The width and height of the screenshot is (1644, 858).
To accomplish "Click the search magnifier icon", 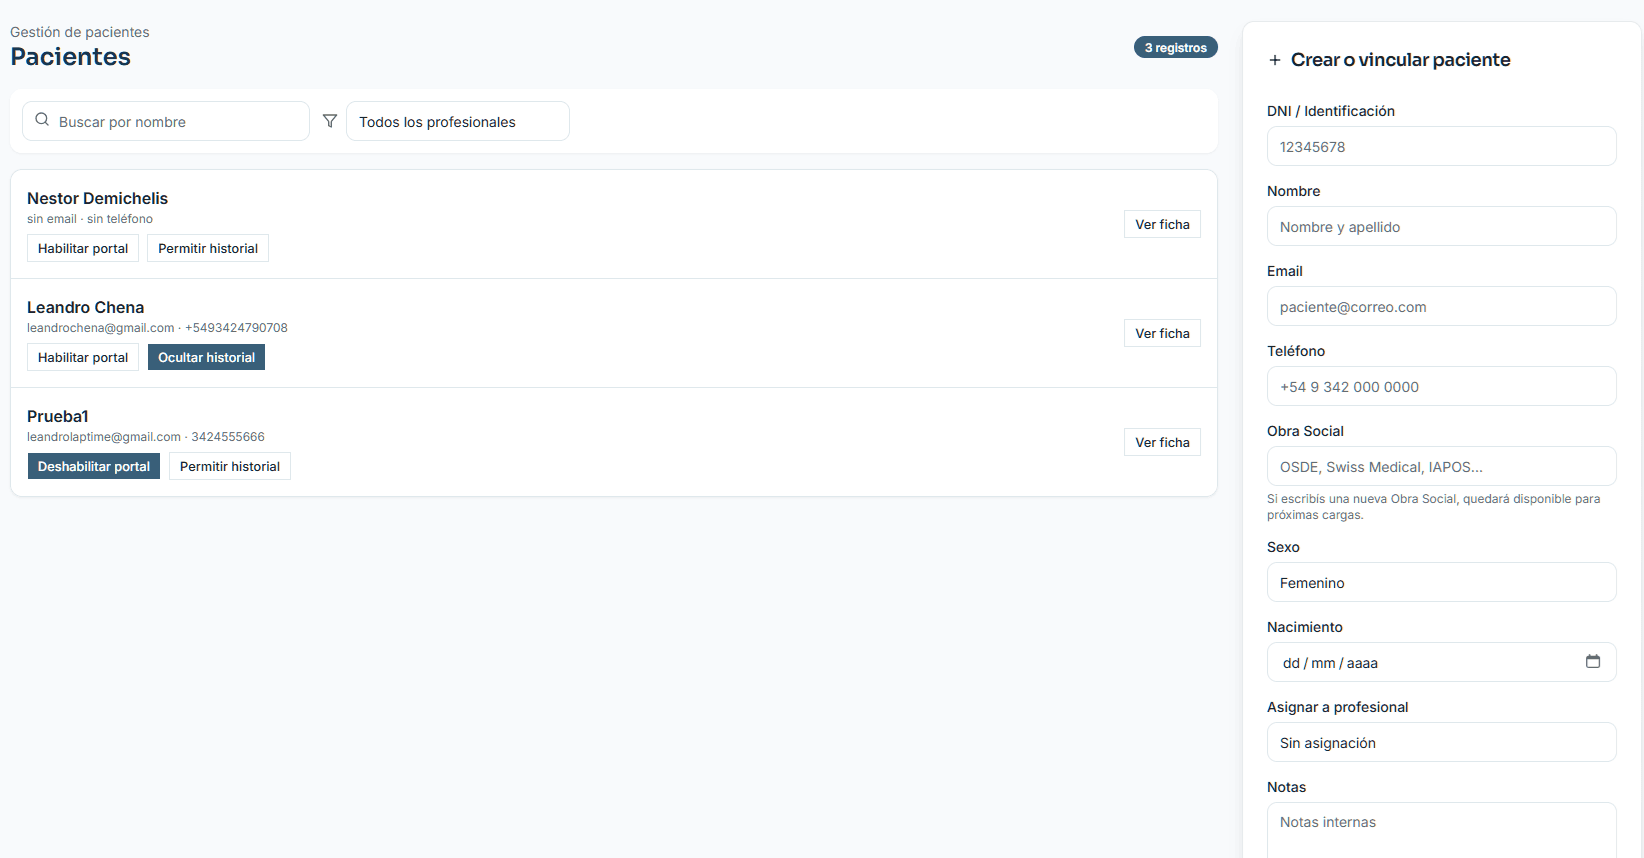I will click(42, 120).
